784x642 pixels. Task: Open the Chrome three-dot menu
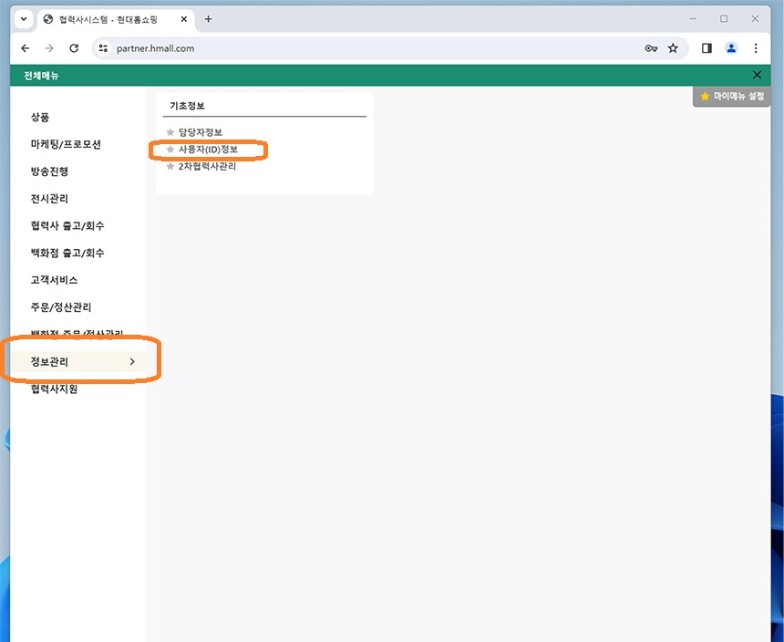(x=756, y=48)
